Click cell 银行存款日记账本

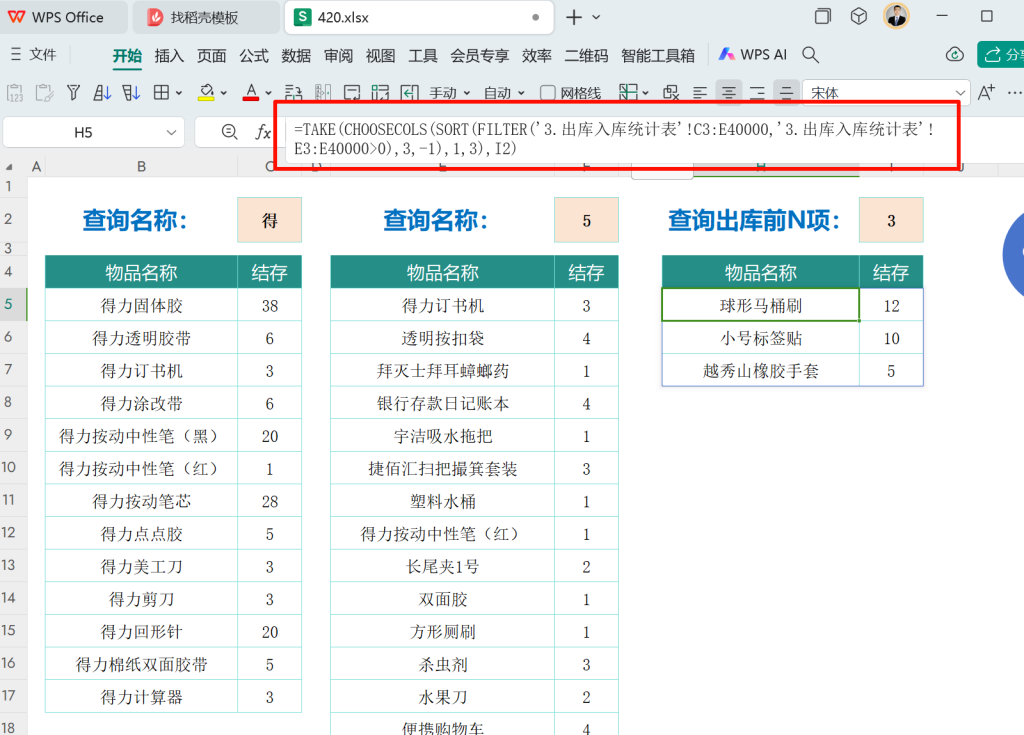(443, 403)
